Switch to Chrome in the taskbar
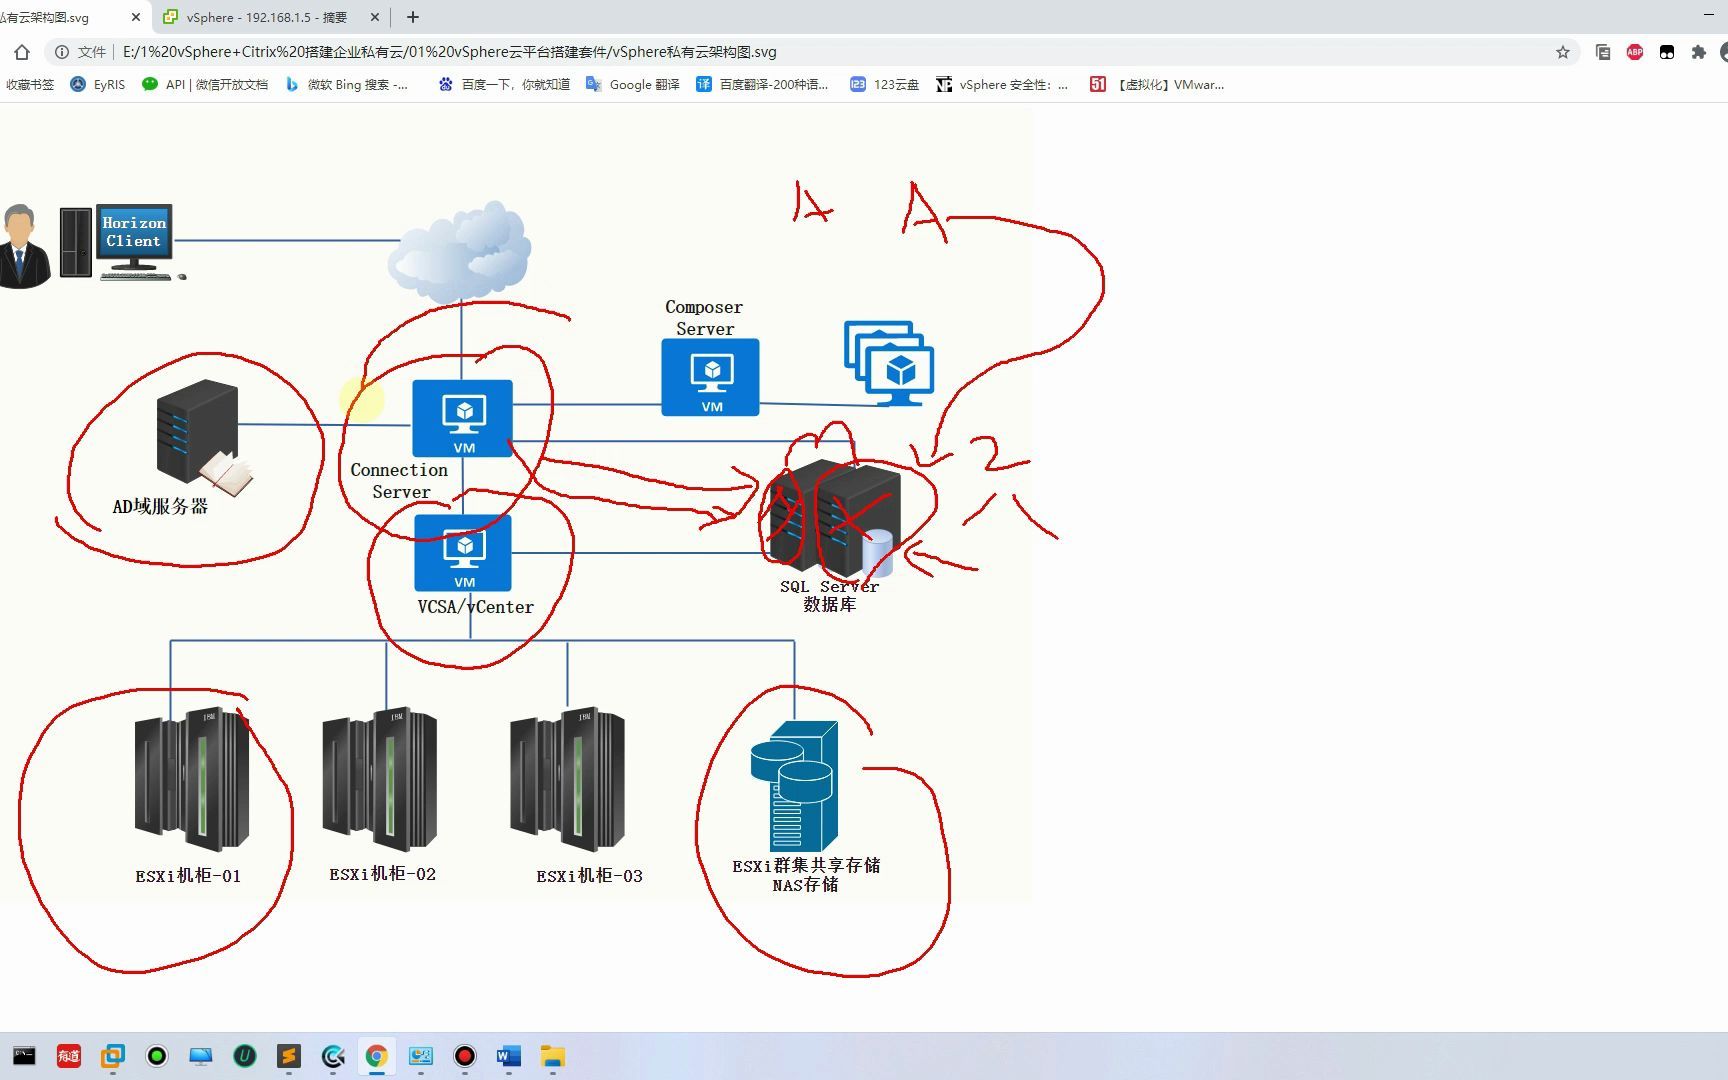The width and height of the screenshot is (1728, 1080). 377,1056
